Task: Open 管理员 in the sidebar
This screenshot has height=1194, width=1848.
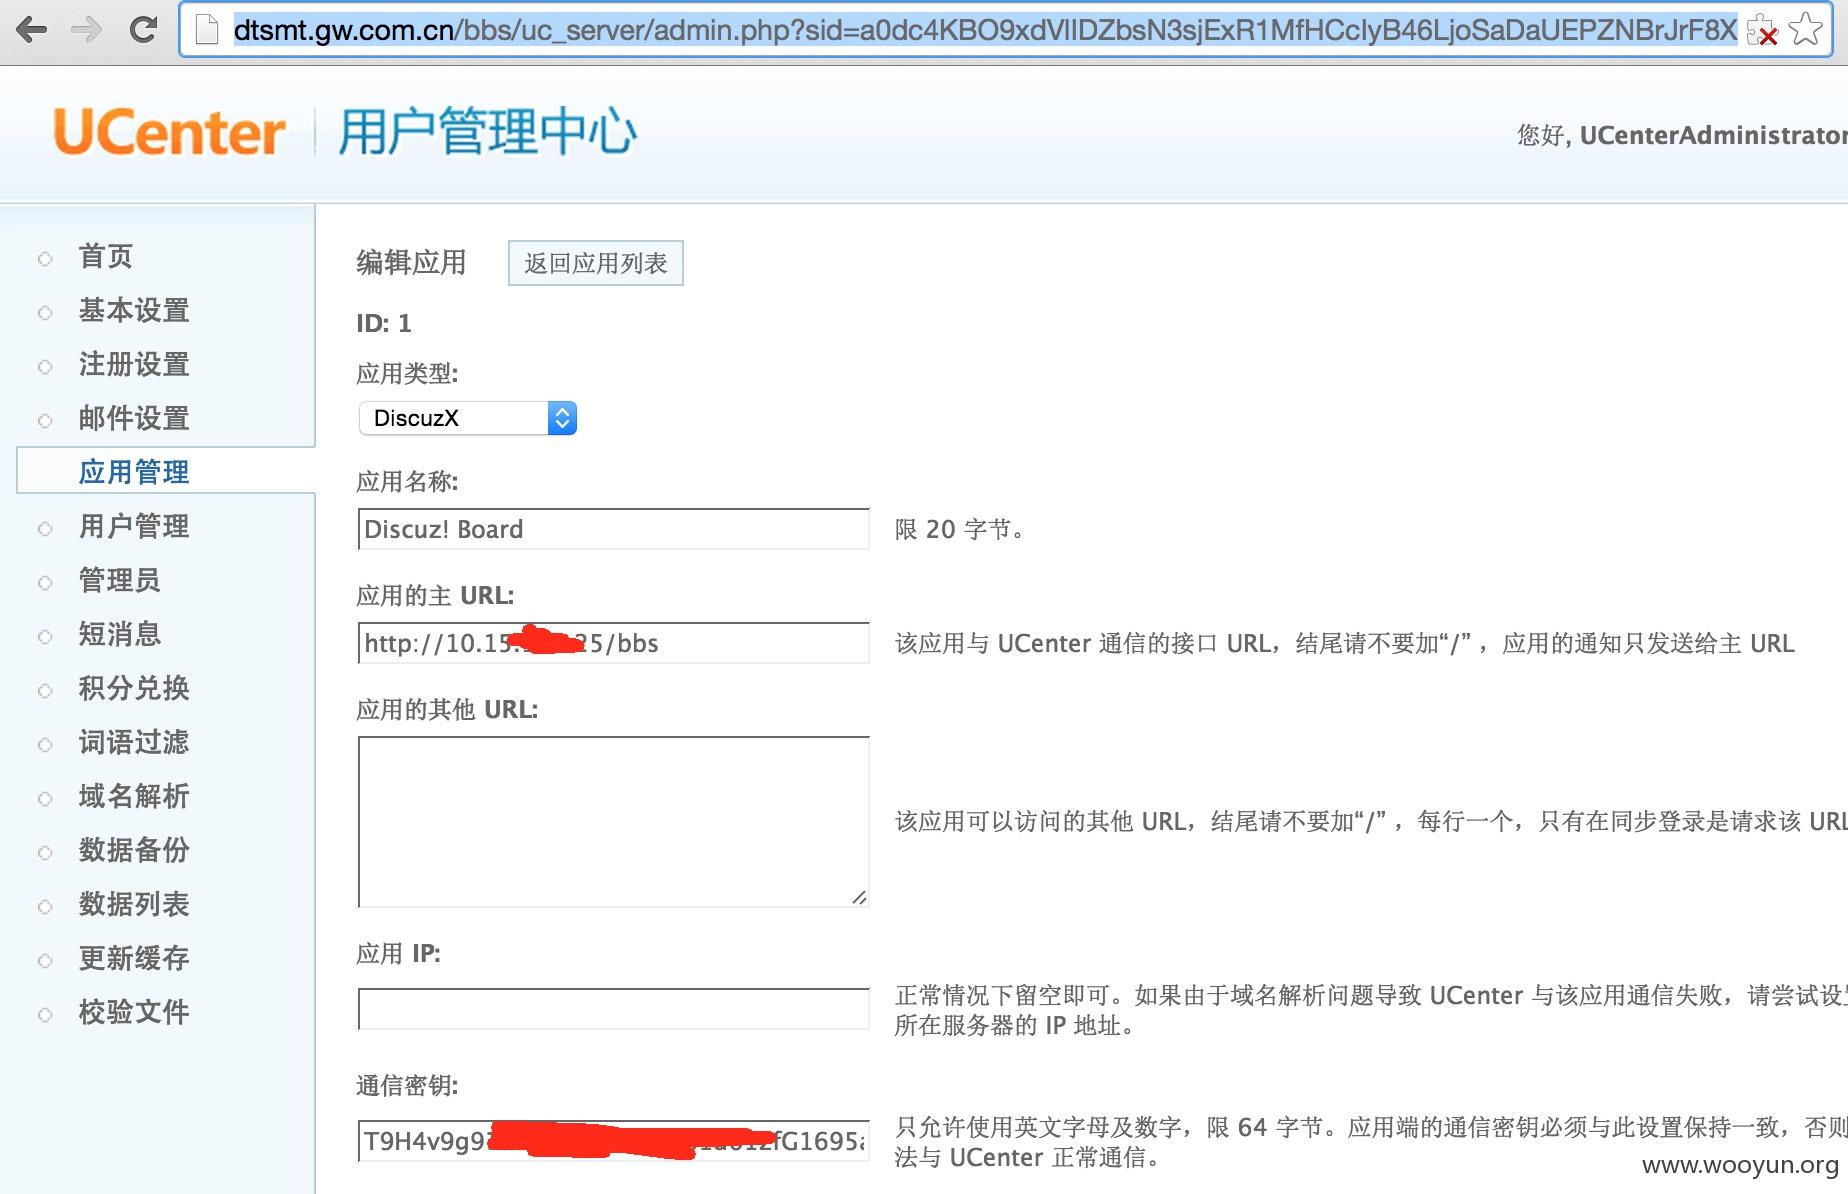Action: pos(120,580)
